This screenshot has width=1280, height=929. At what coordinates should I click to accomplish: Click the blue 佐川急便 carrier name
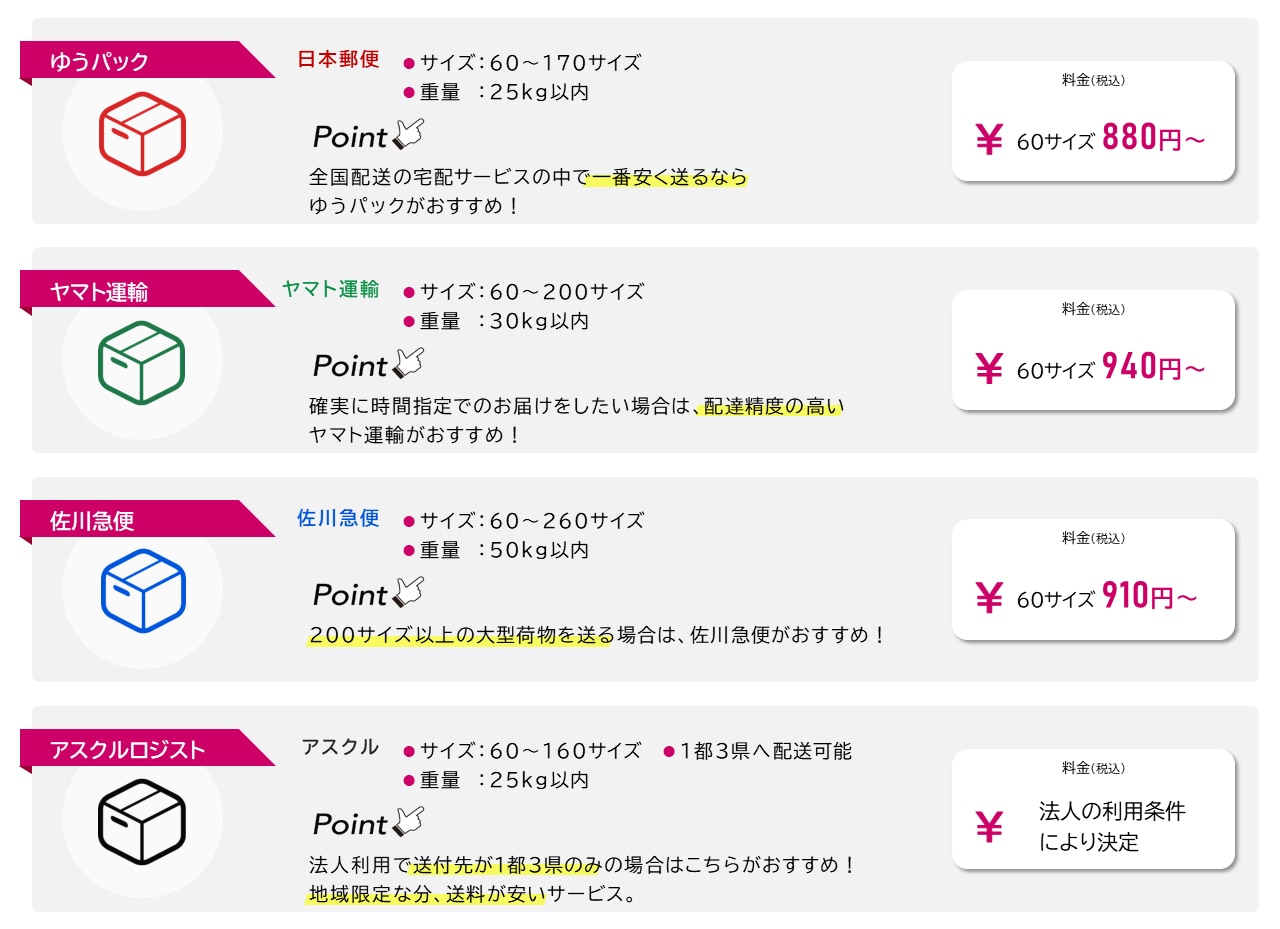tap(339, 518)
